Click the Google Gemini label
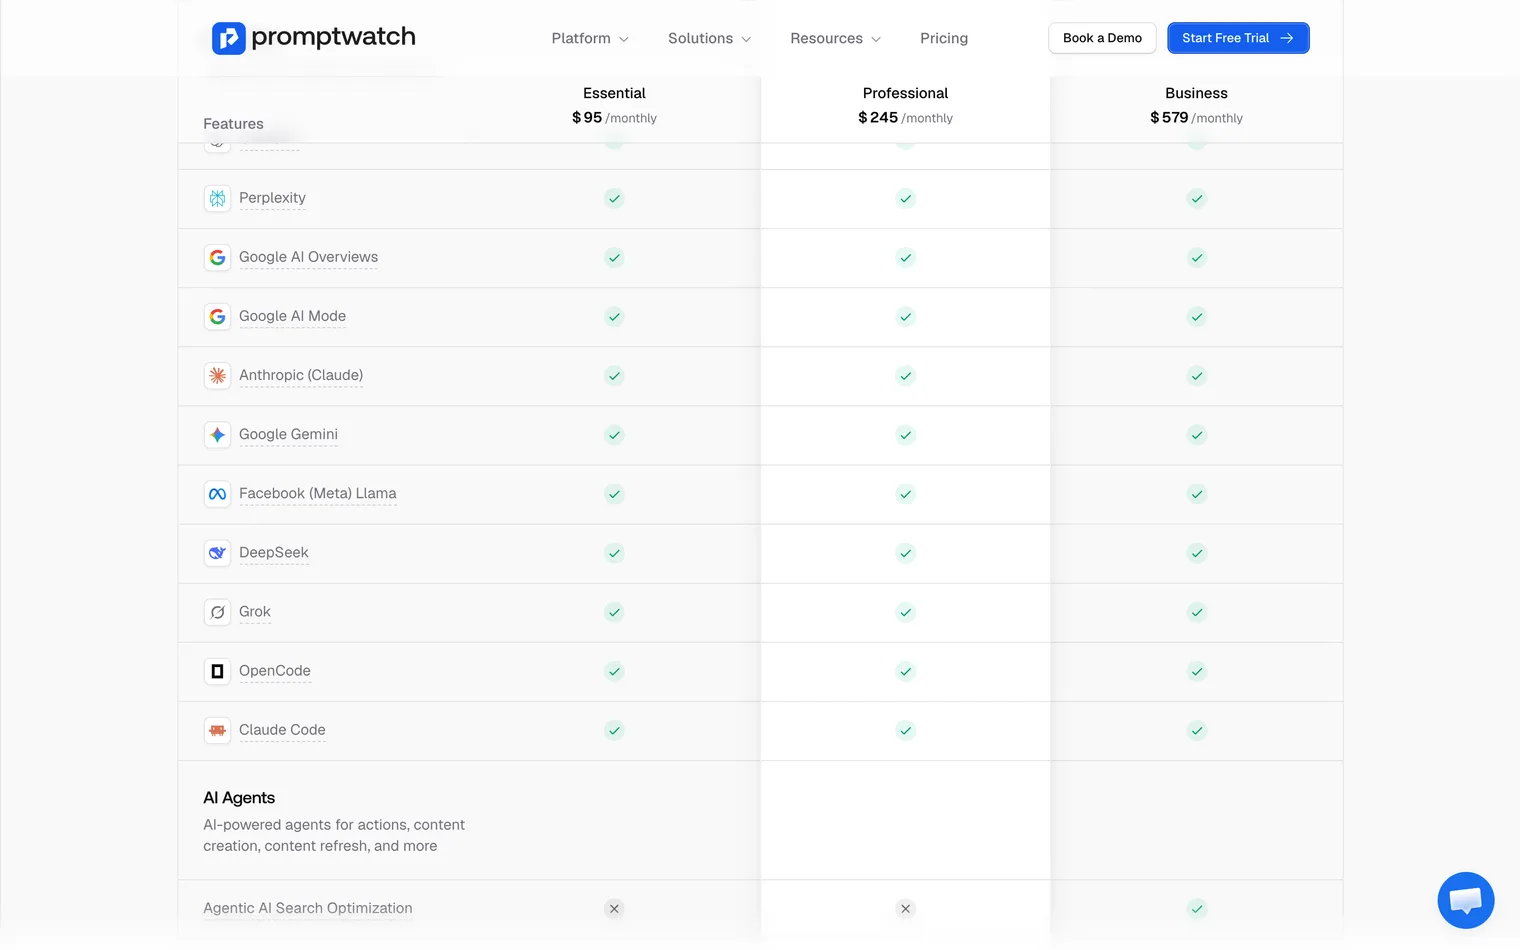 (288, 434)
